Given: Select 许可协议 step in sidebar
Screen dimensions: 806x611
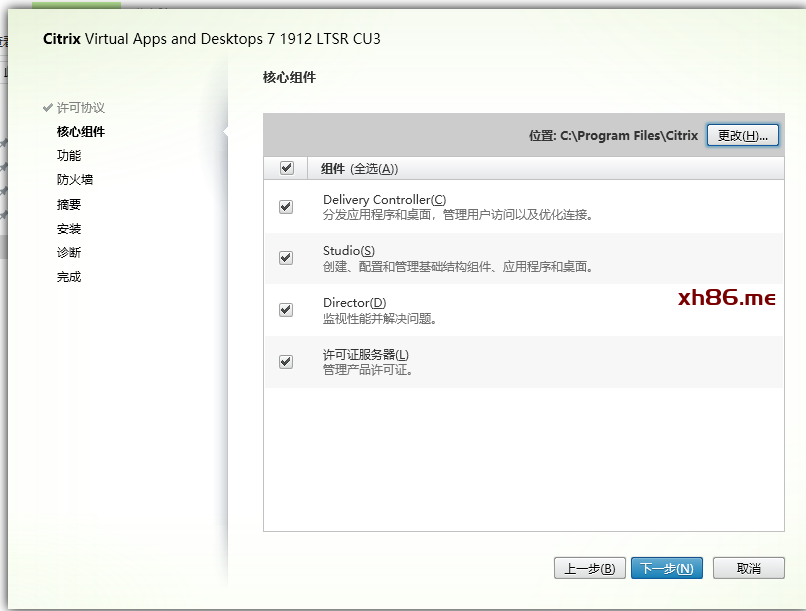Looking at the screenshot, I should (81, 107).
